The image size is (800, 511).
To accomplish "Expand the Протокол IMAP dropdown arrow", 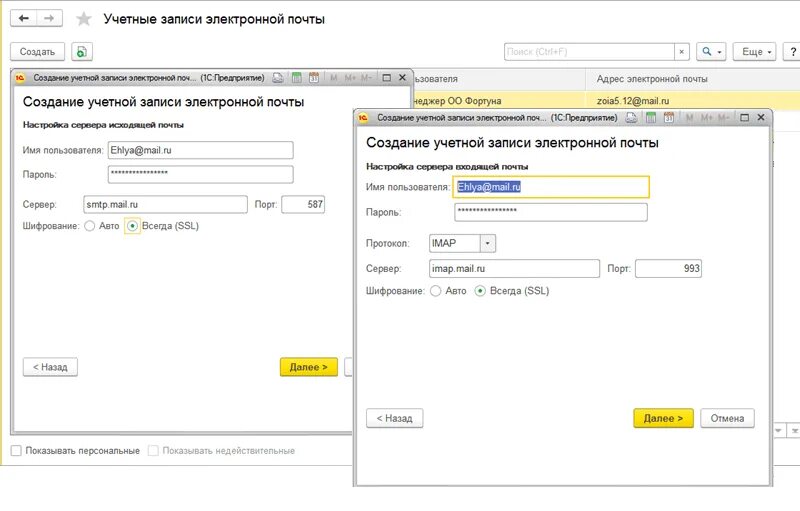I will [x=488, y=243].
